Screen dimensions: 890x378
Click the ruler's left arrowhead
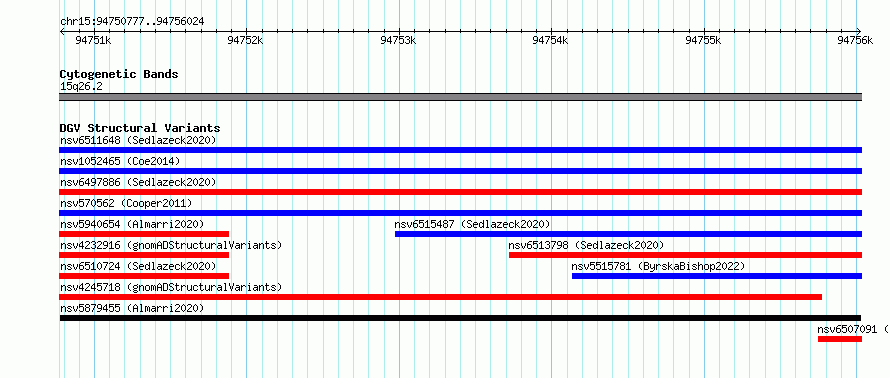tap(62, 31)
